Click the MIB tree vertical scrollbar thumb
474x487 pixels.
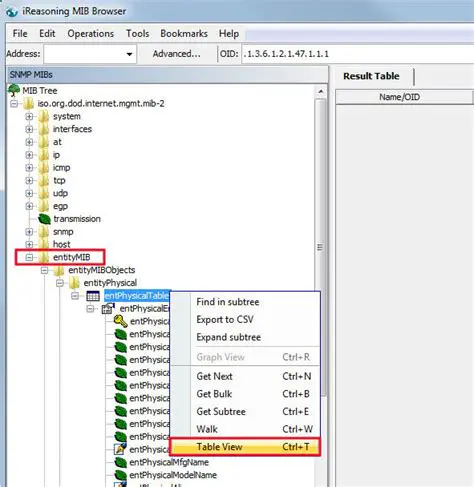pos(321,247)
